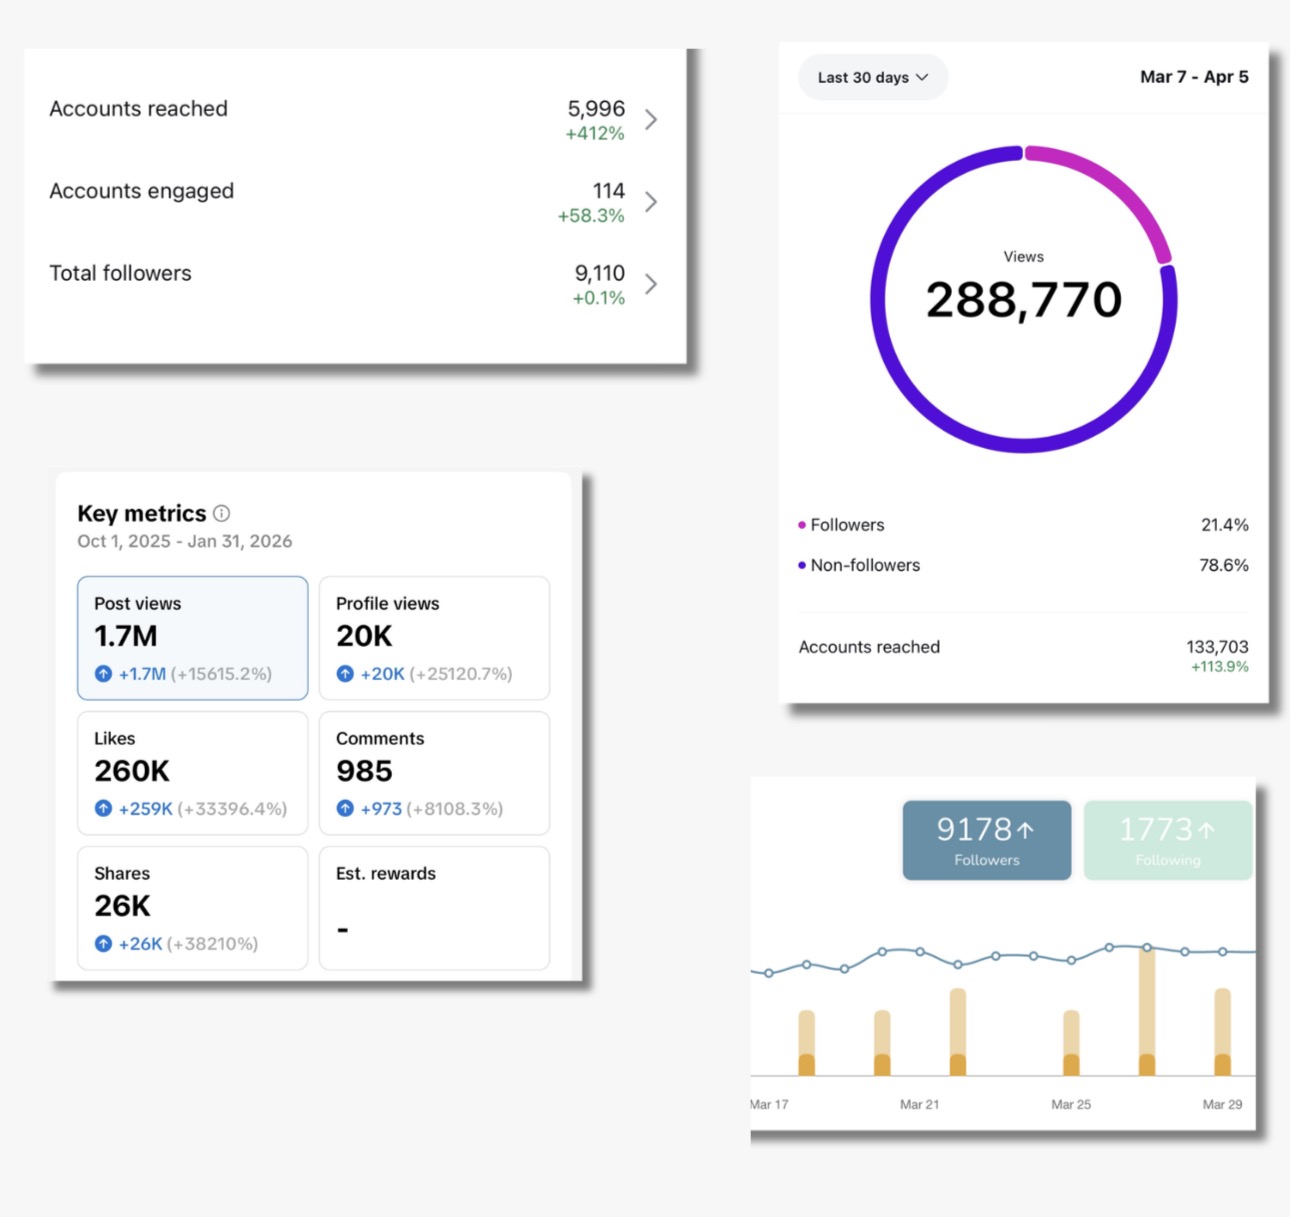This screenshot has height=1217, width=1290.
Task: Toggle the 1773 Following chart button
Action: 1168,840
